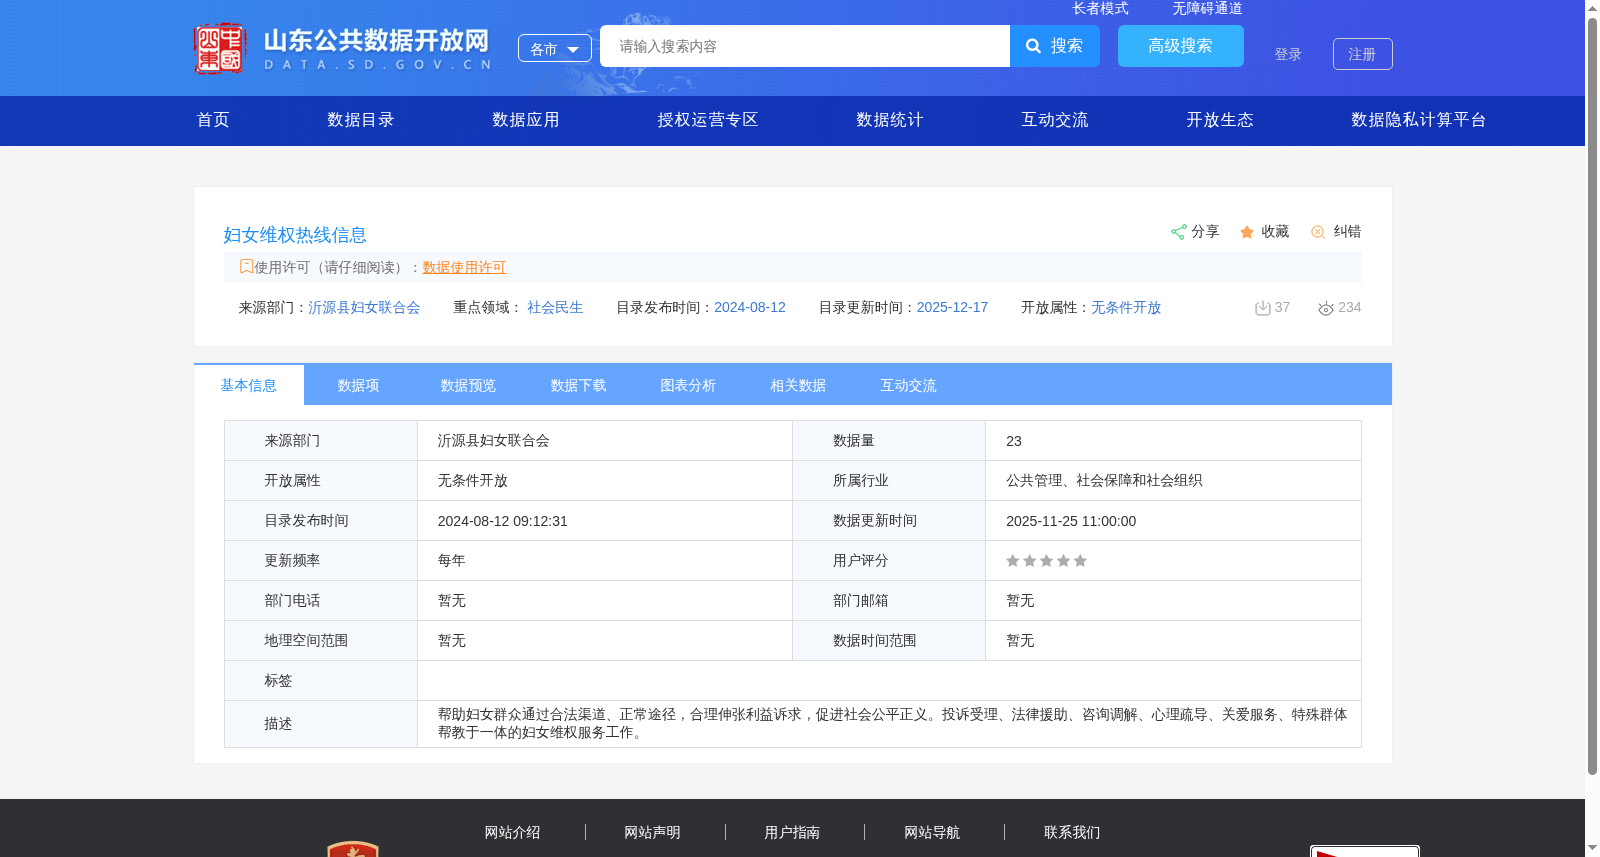Open 数据应用 navigation item
Image resolution: width=1600 pixels, height=857 pixels.
point(525,120)
